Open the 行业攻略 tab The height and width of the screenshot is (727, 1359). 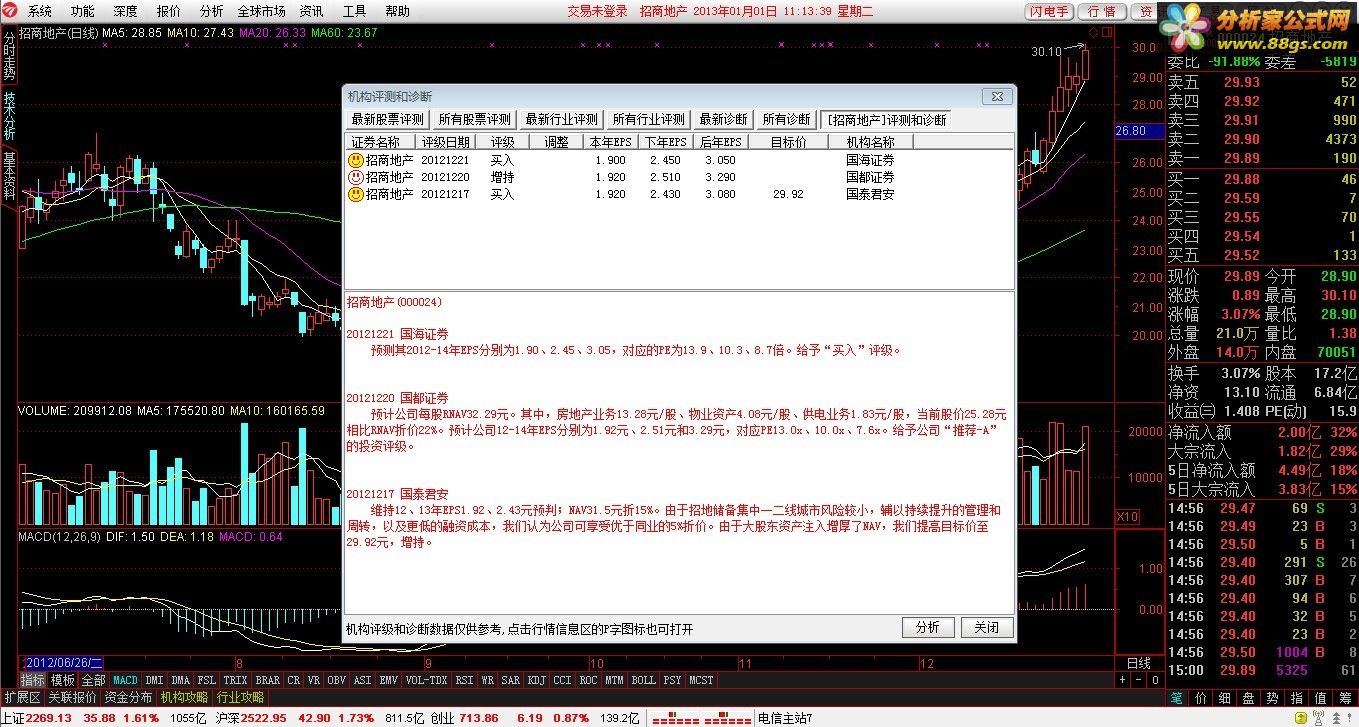pyautogui.click(x=240, y=697)
